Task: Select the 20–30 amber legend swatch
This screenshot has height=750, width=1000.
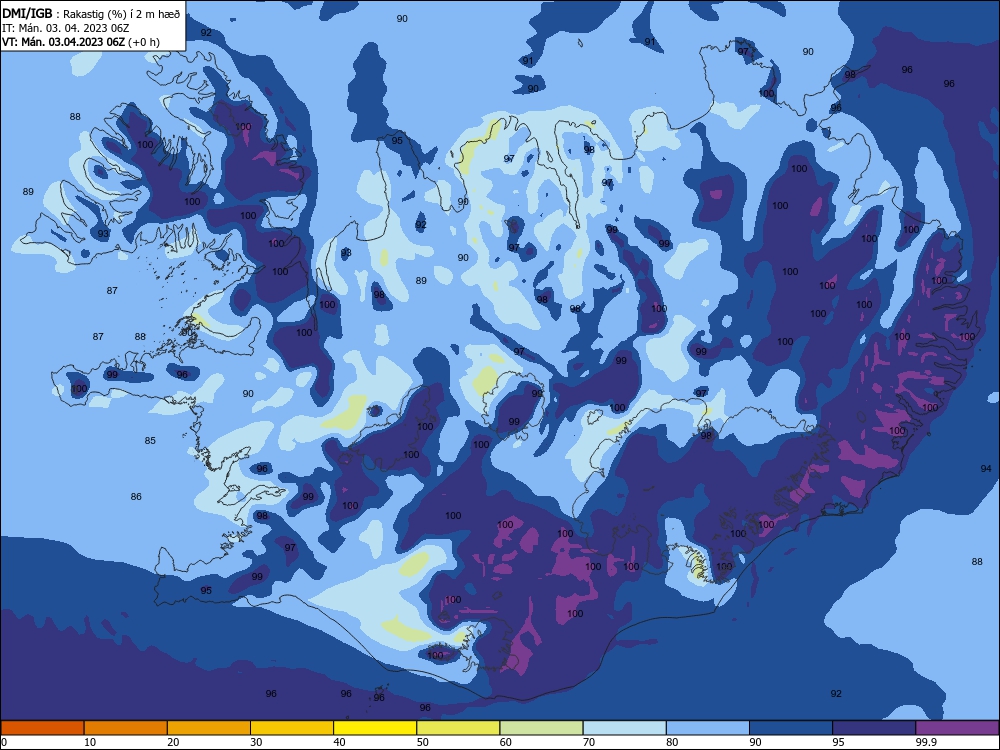Action: [209, 728]
